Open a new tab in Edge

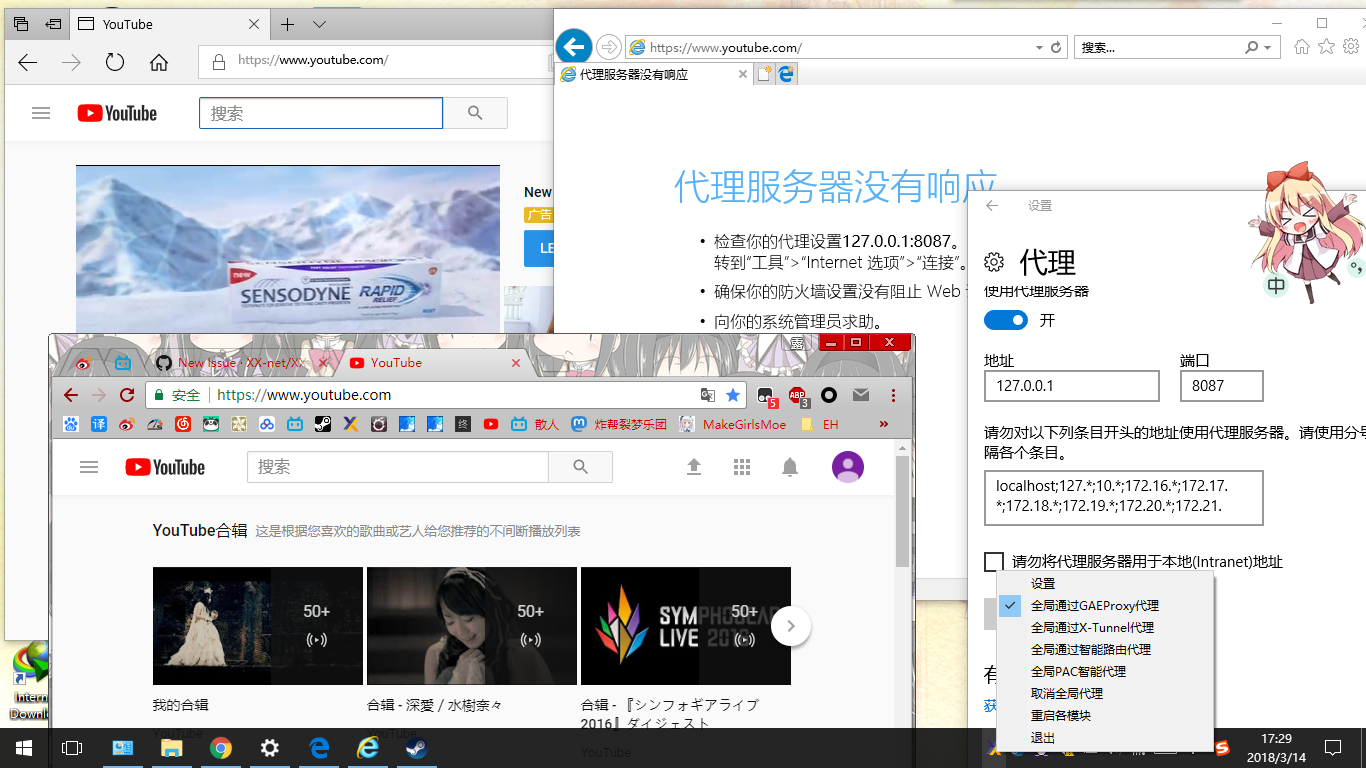pyautogui.click(x=287, y=24)
